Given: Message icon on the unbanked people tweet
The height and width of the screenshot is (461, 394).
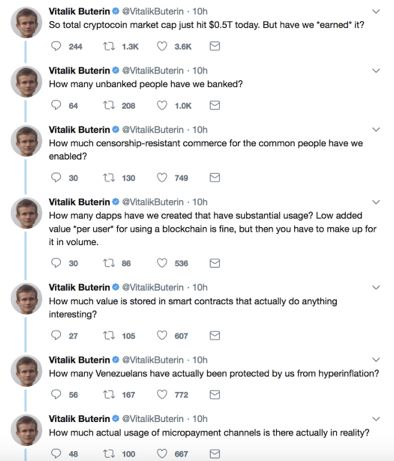Looking at the screenshot, I should pos(215,105).
